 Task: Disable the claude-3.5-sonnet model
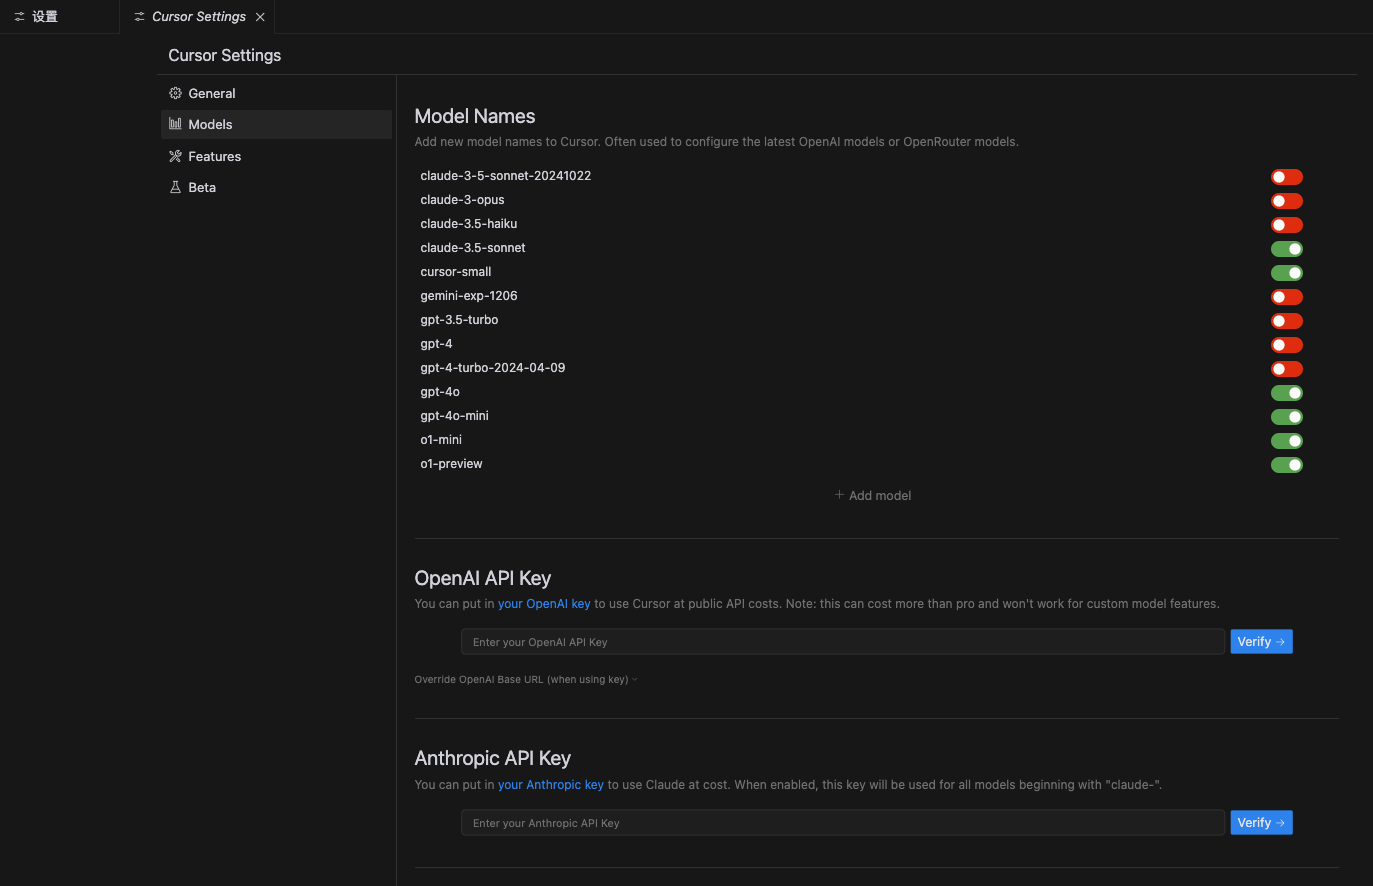pyautogui.click(x=1287, y=249)
